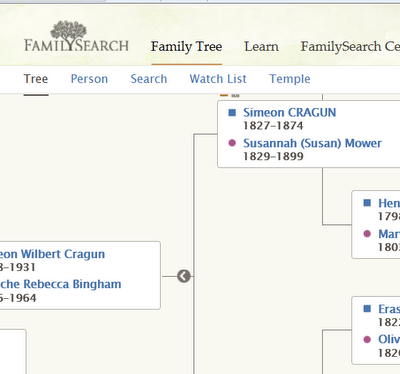This screenshot has height=374, width=400.
Task: Open Susannah (Susan) Mower's person link
Action: (x=312, y=143)
